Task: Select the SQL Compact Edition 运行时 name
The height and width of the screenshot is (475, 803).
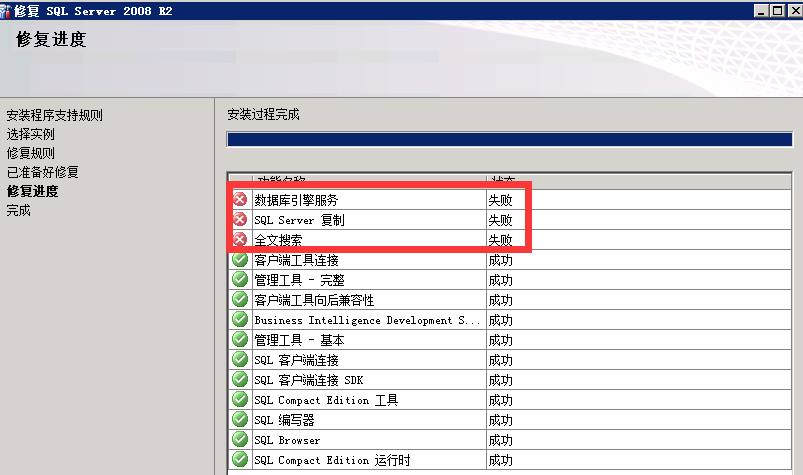Action: pos(332,460)
